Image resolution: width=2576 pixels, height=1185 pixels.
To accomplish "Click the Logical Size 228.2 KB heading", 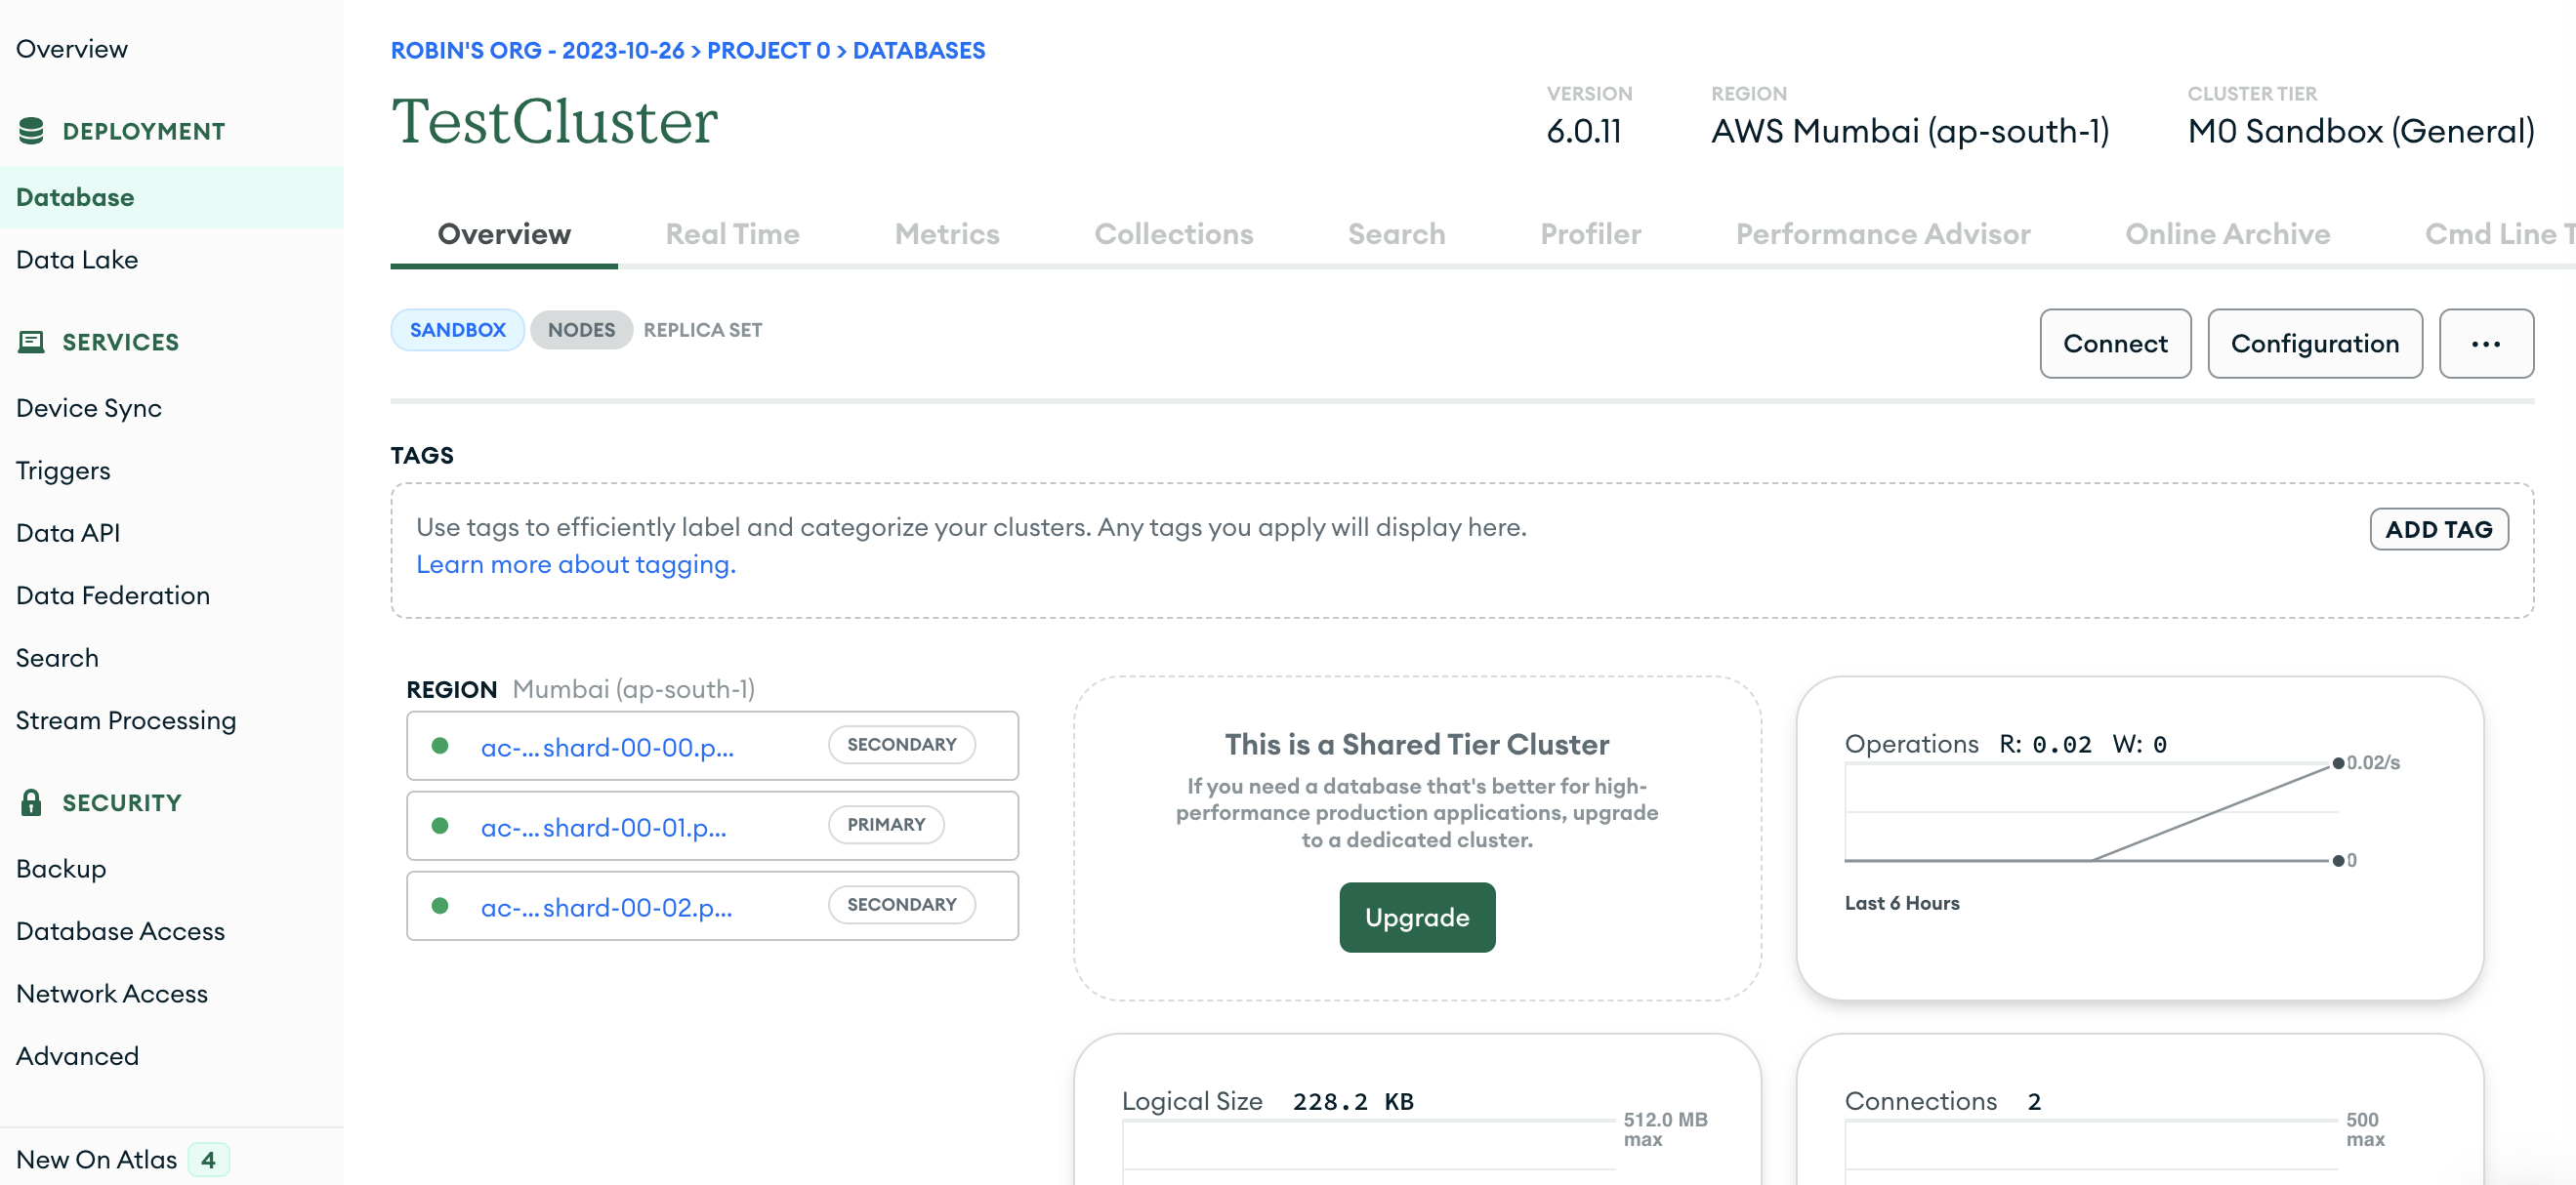I will coord(1267,1102).
